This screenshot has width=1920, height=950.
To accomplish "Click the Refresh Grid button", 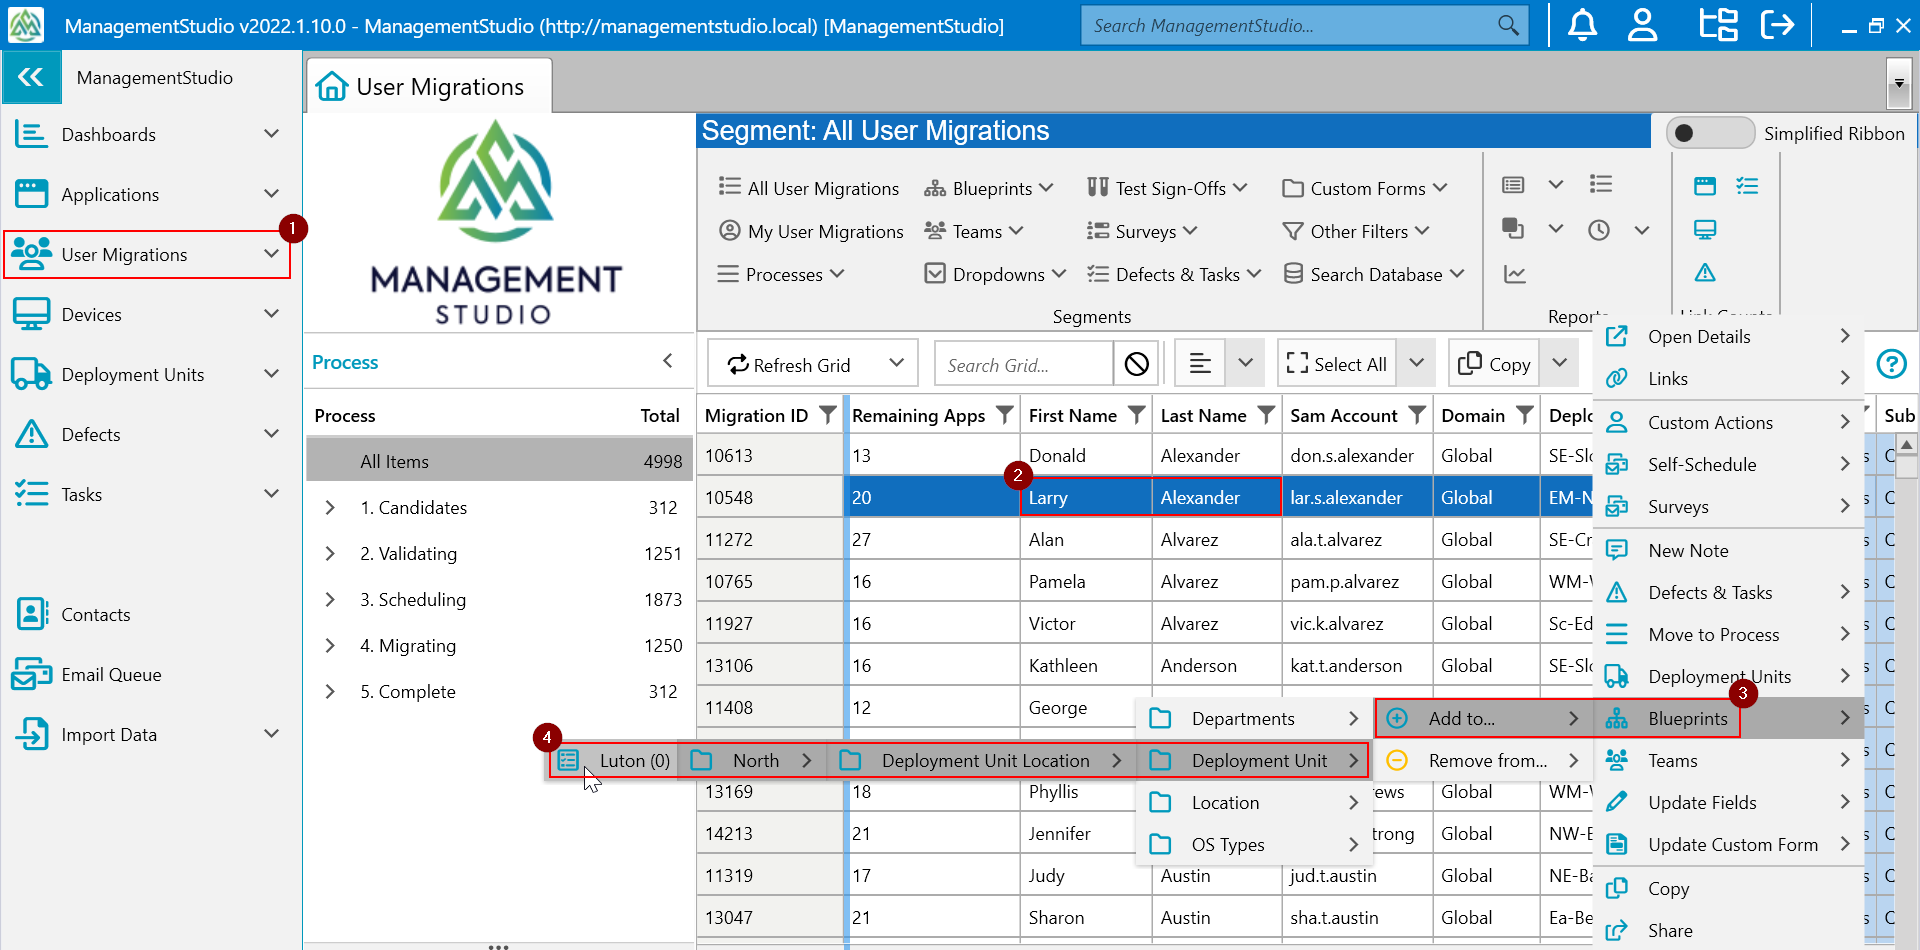I will (790, 364).
